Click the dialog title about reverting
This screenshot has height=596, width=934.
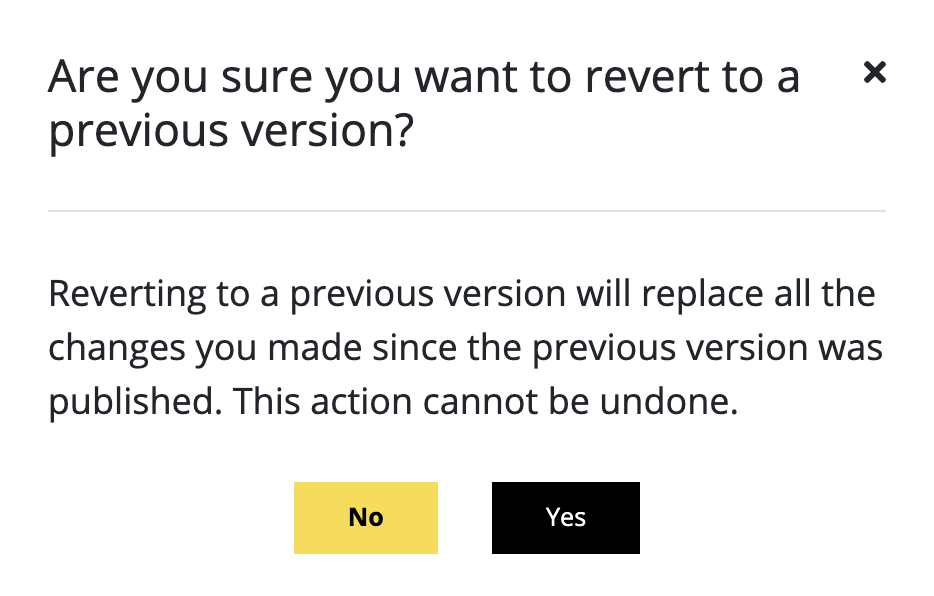pyautogui.click(x=424, y=104)
